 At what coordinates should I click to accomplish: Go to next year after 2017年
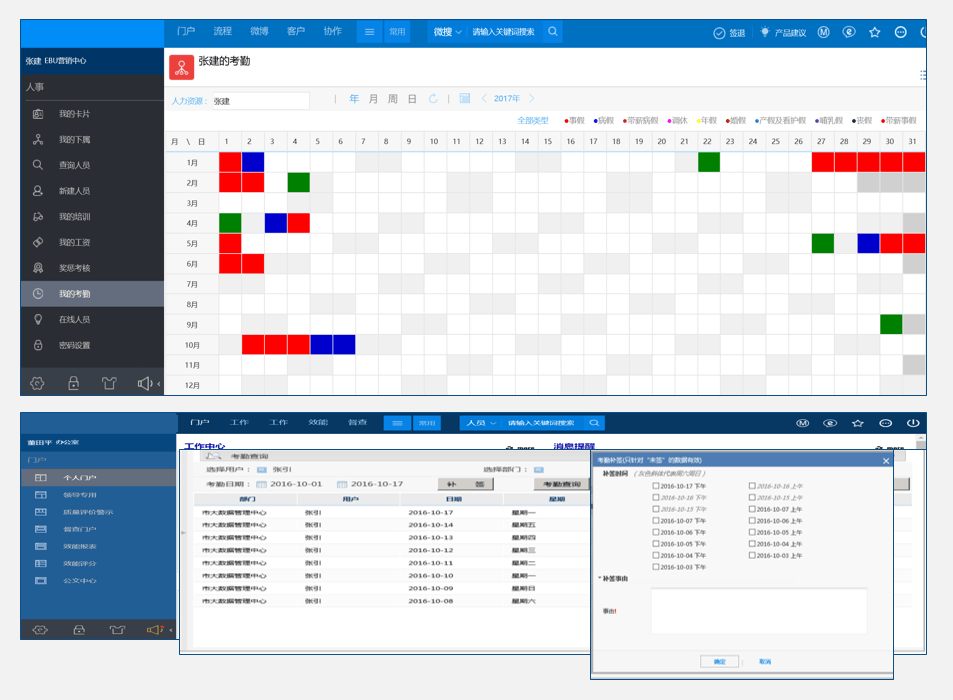tap(532, 99)
